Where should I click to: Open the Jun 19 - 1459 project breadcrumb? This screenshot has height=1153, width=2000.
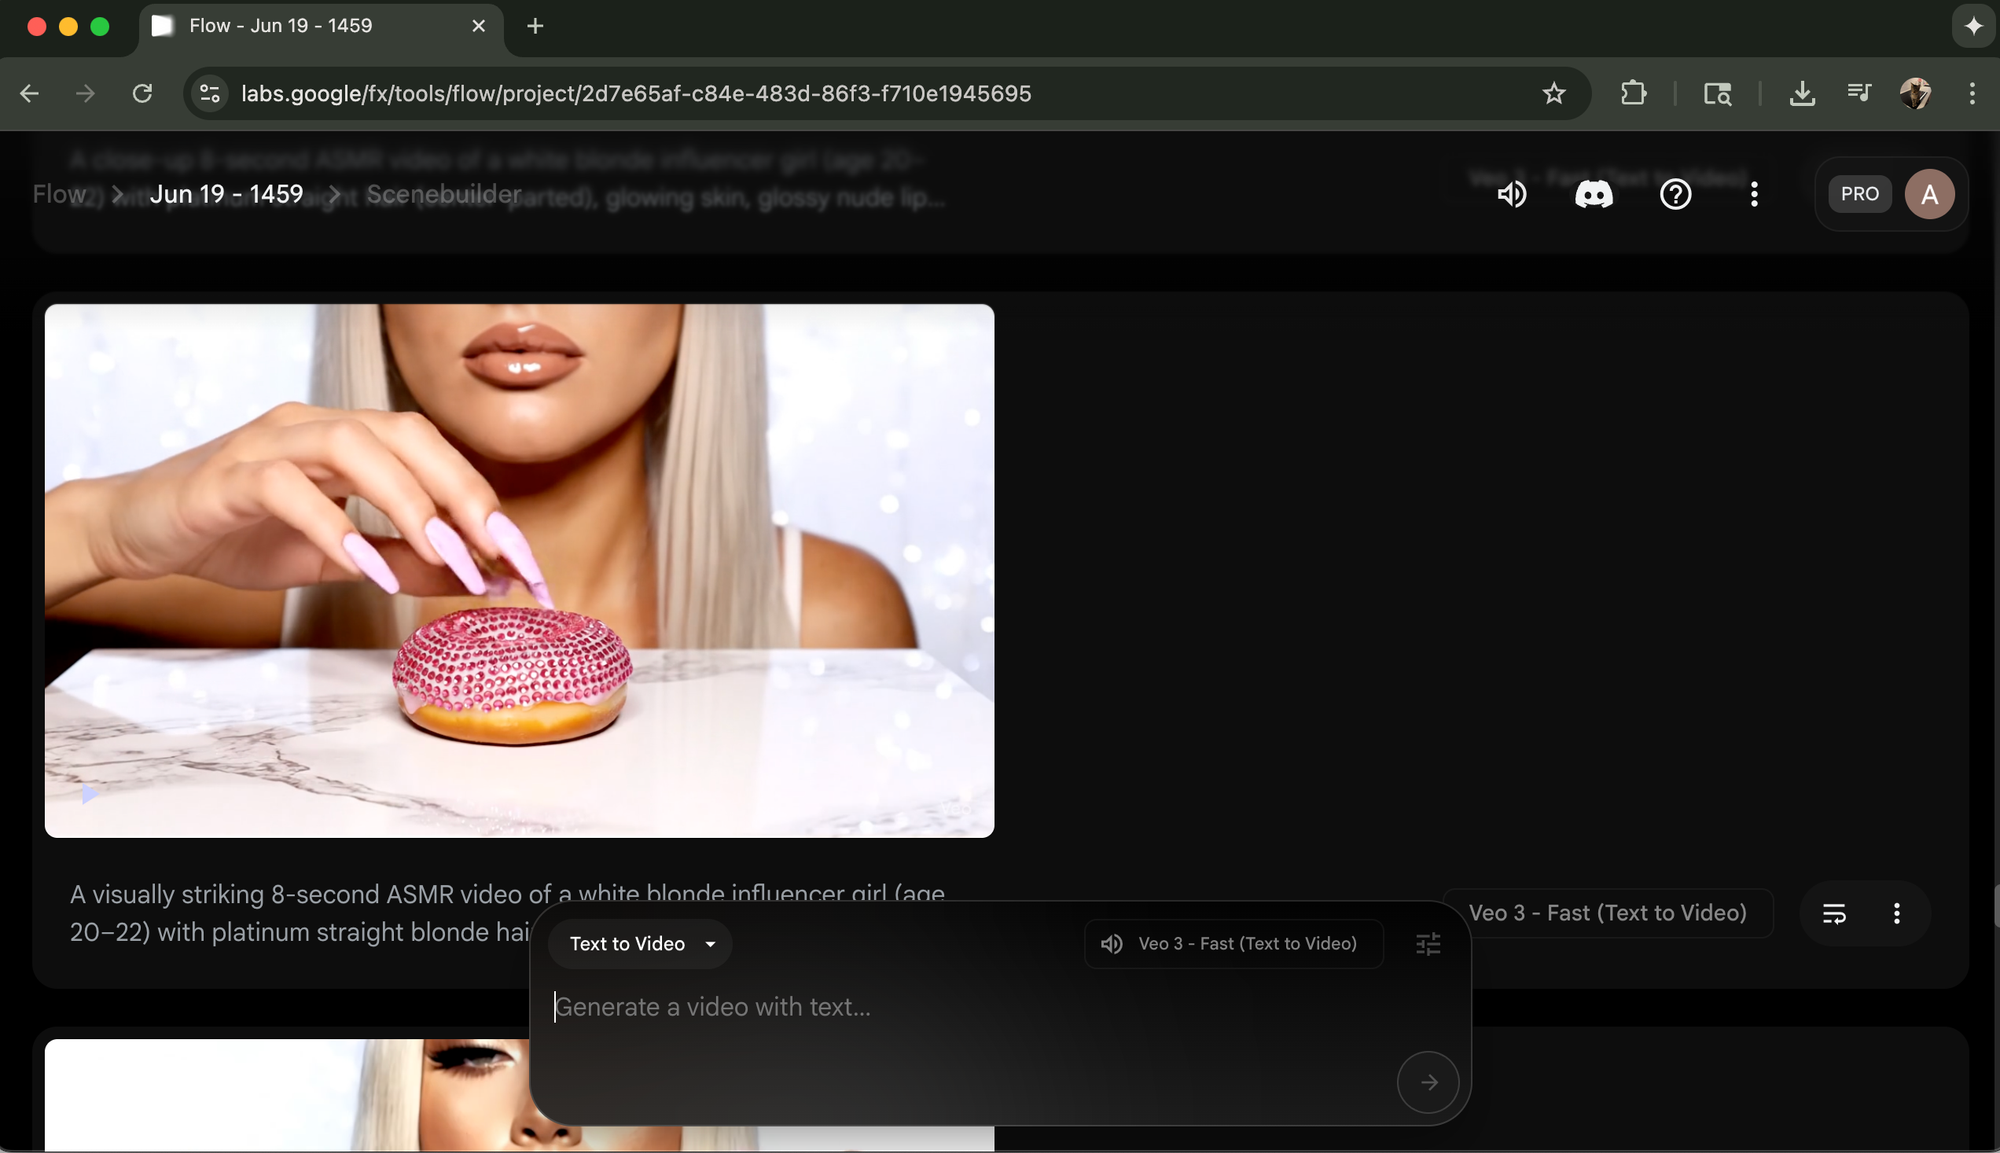[226, 194]
